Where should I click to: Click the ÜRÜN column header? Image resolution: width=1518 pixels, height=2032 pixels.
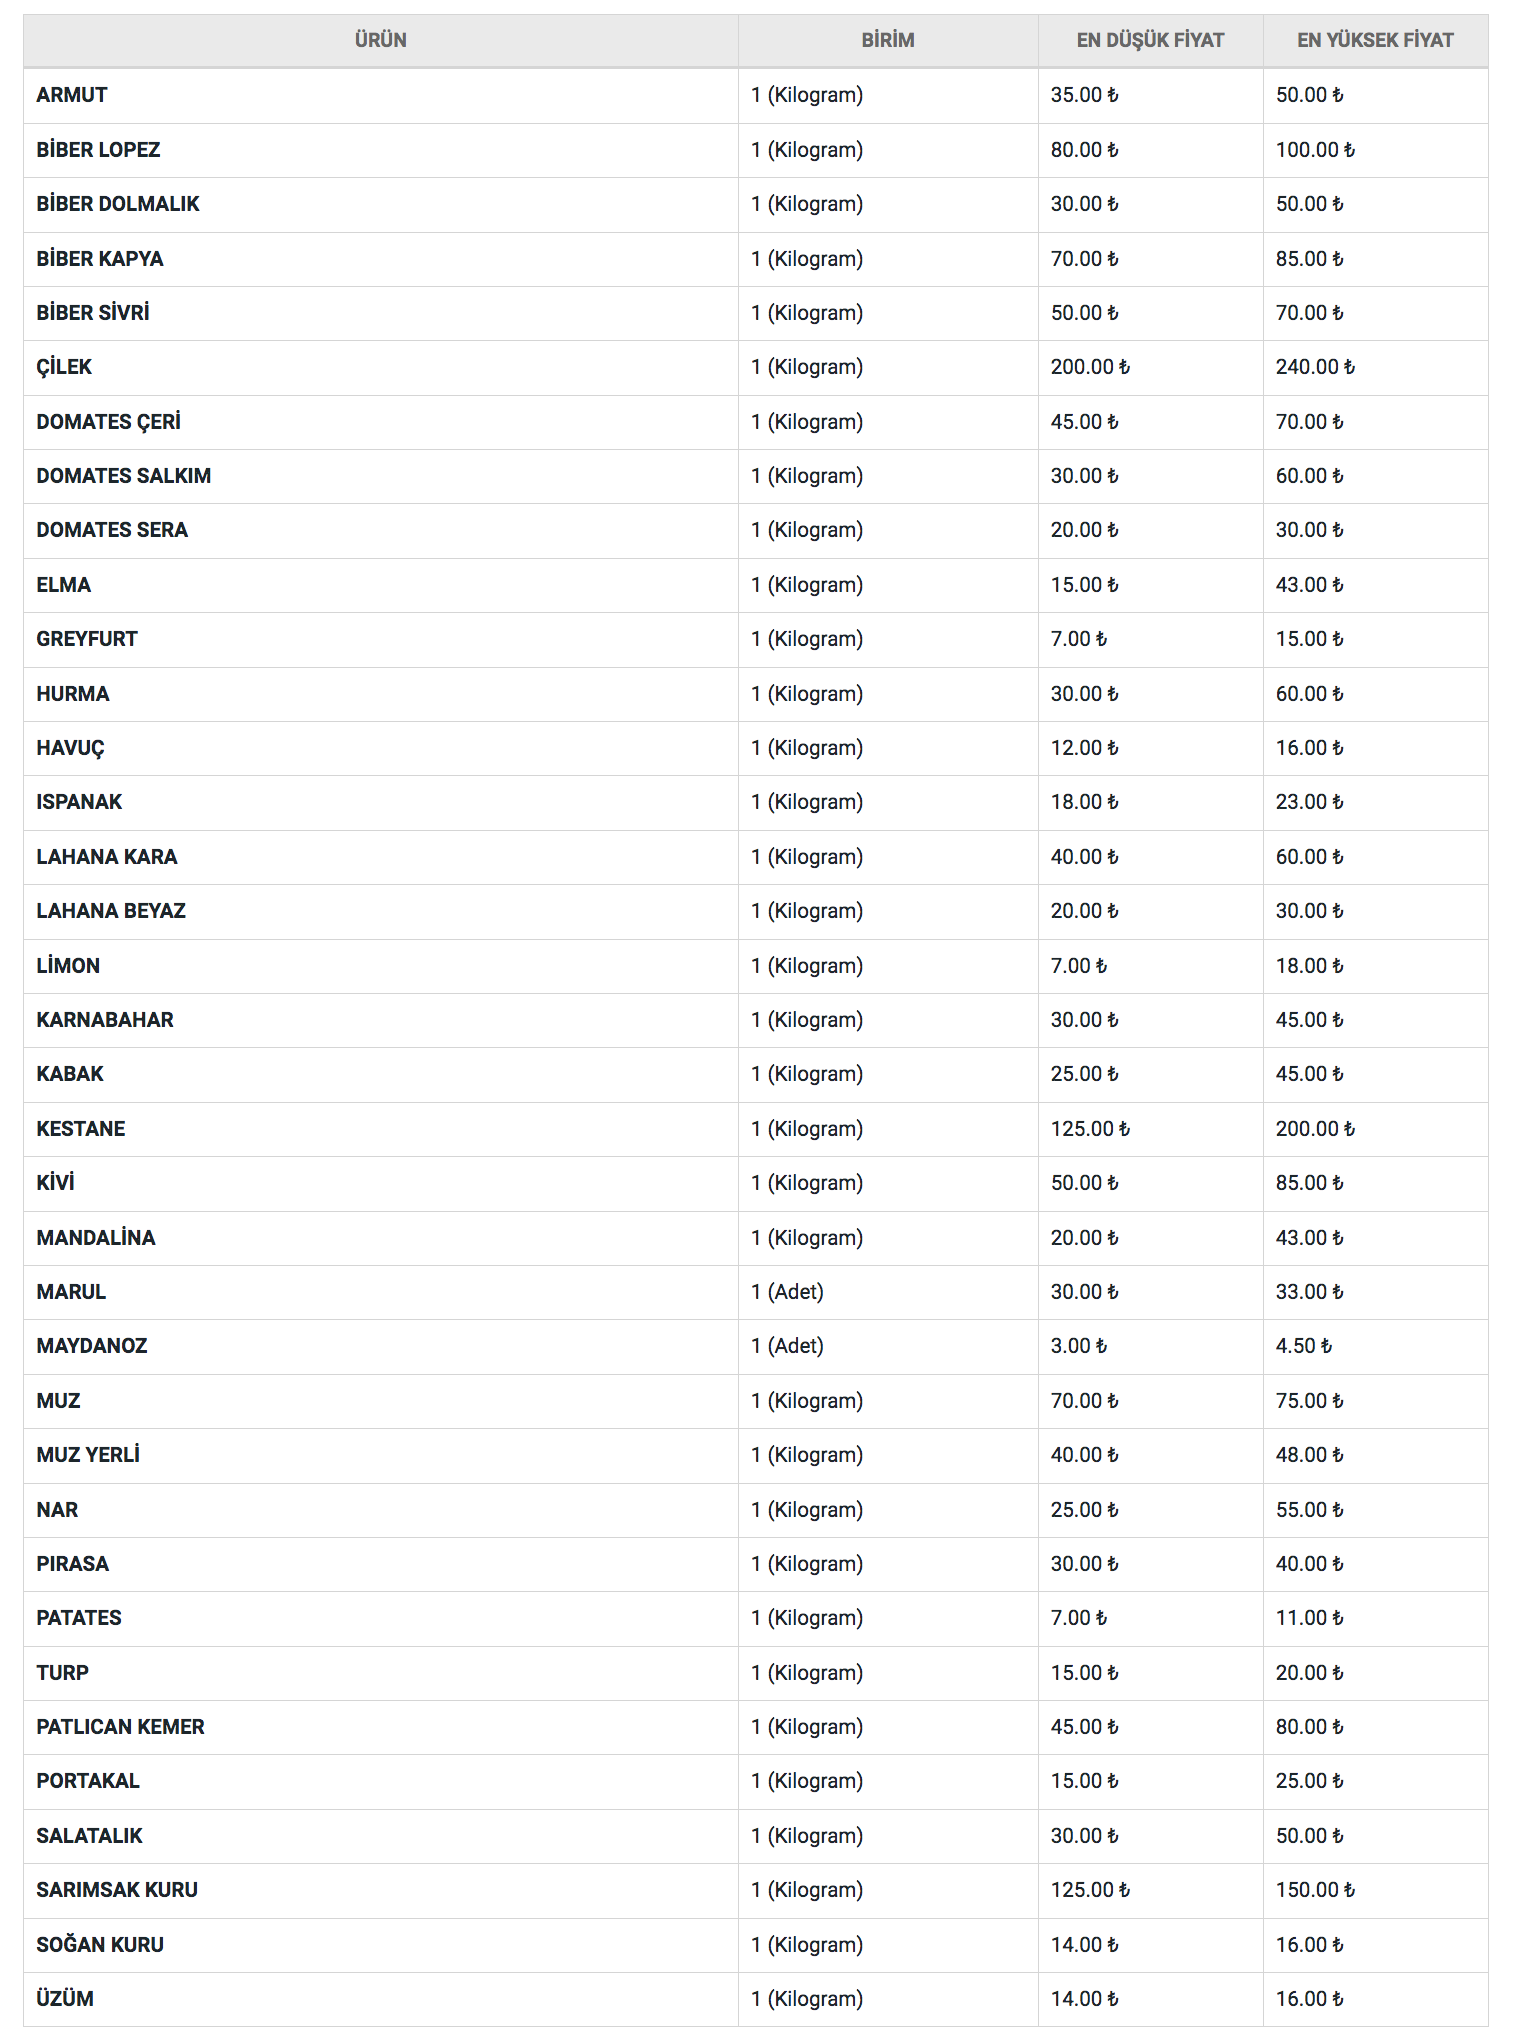[x=380, y=40]
